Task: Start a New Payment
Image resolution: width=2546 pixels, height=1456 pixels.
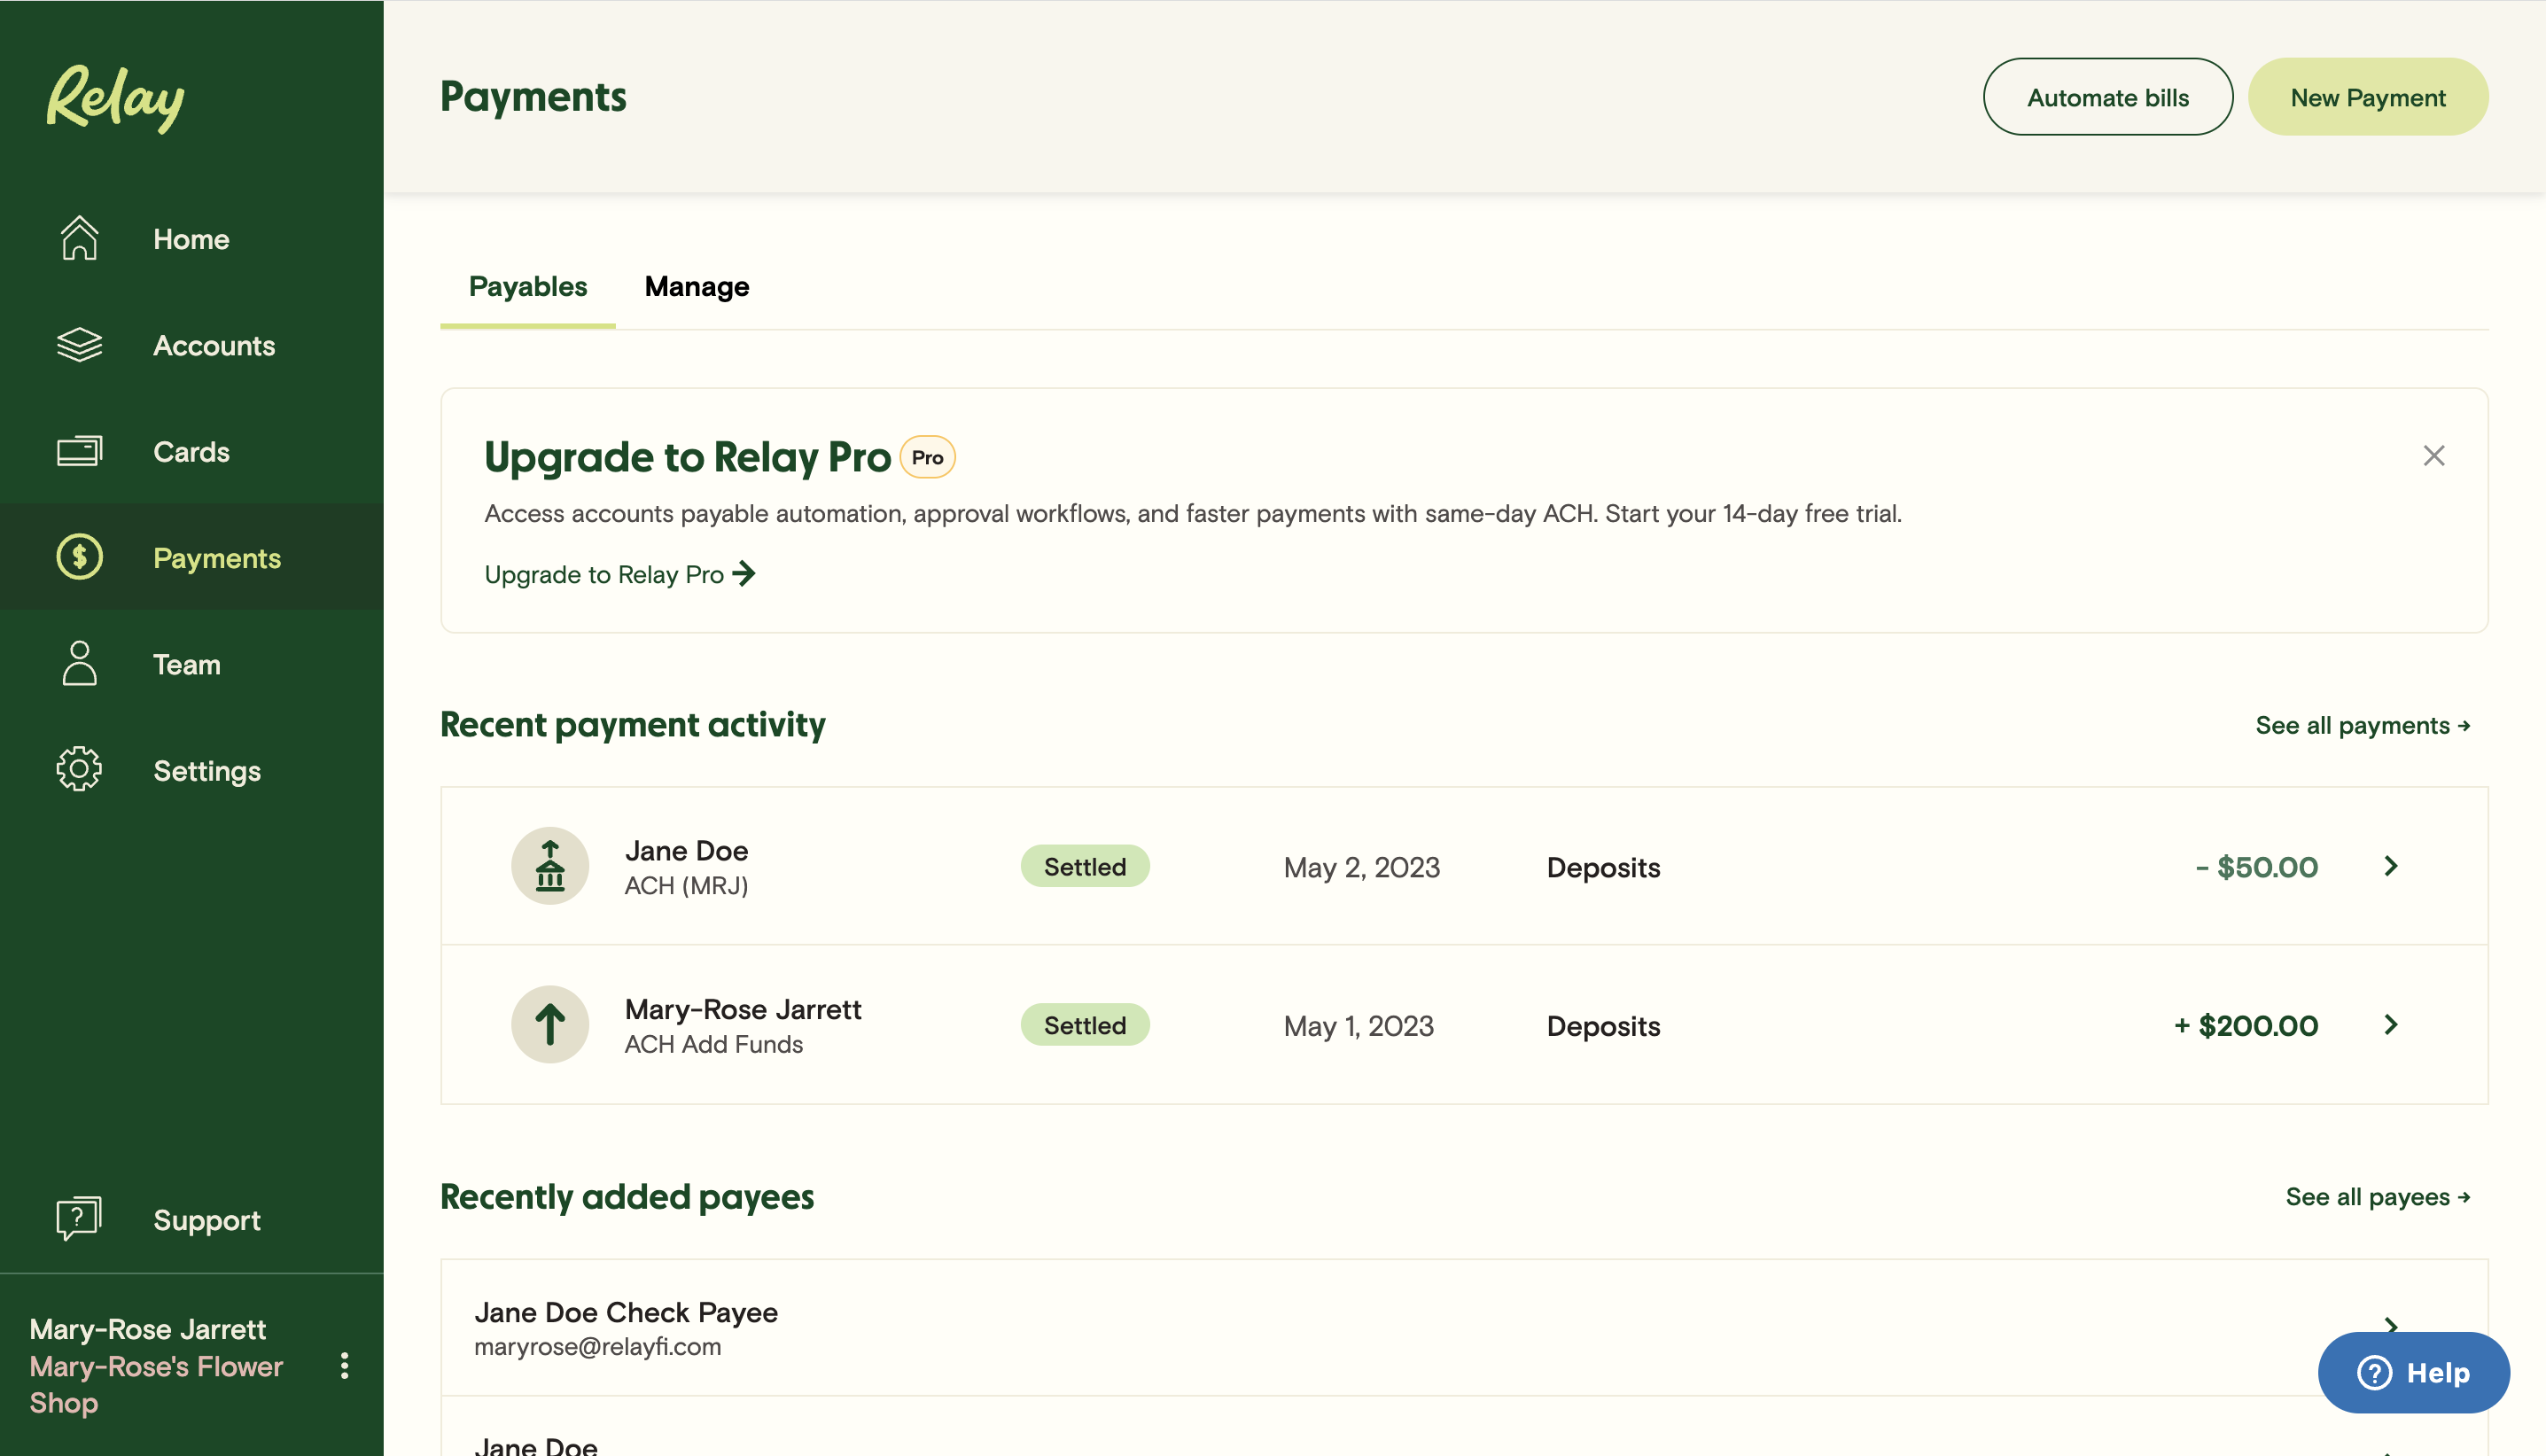Action: pos(2368,96)
